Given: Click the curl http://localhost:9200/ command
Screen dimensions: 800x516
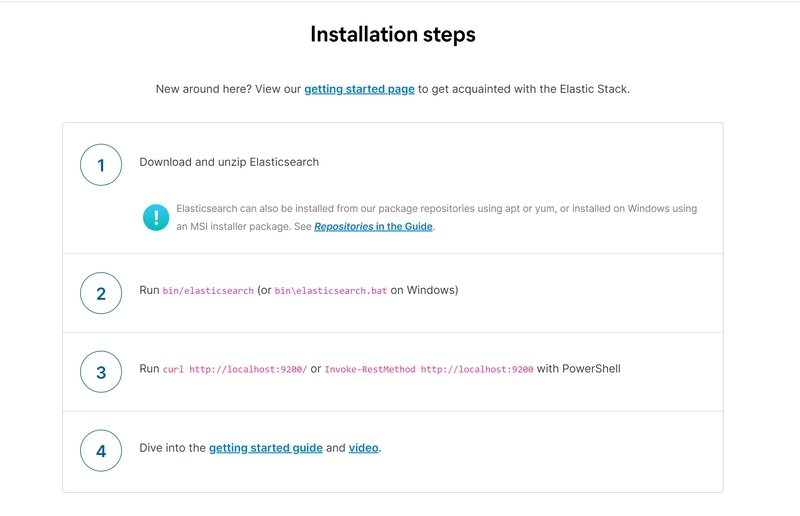Looking at the screenshot, I should (x=235, y=369).
